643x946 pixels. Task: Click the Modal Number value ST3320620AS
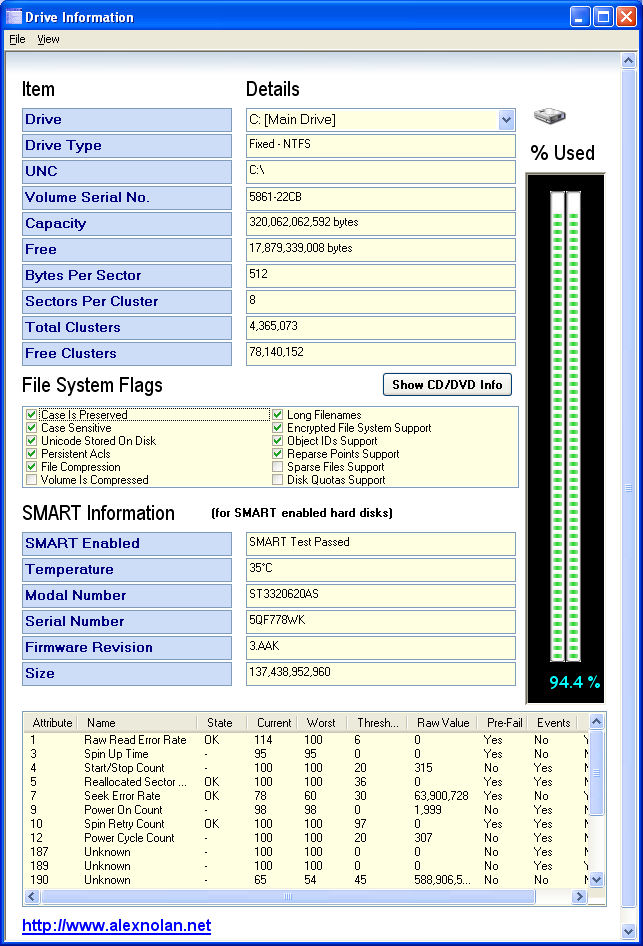(381, 595)
